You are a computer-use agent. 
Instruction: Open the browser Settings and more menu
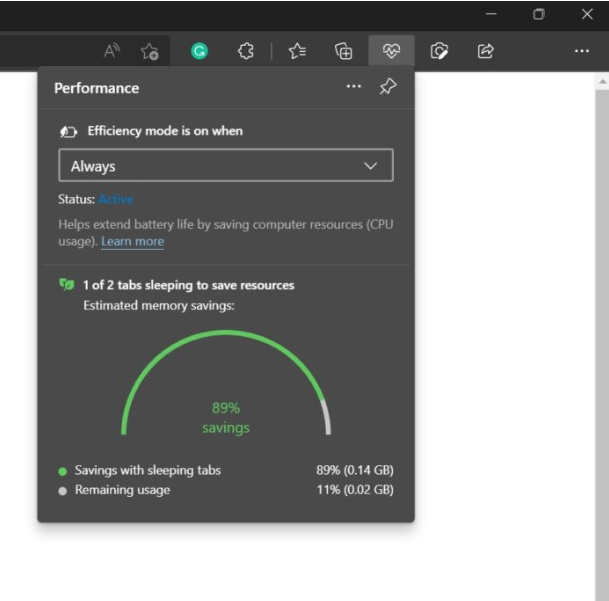coord(581,51)
